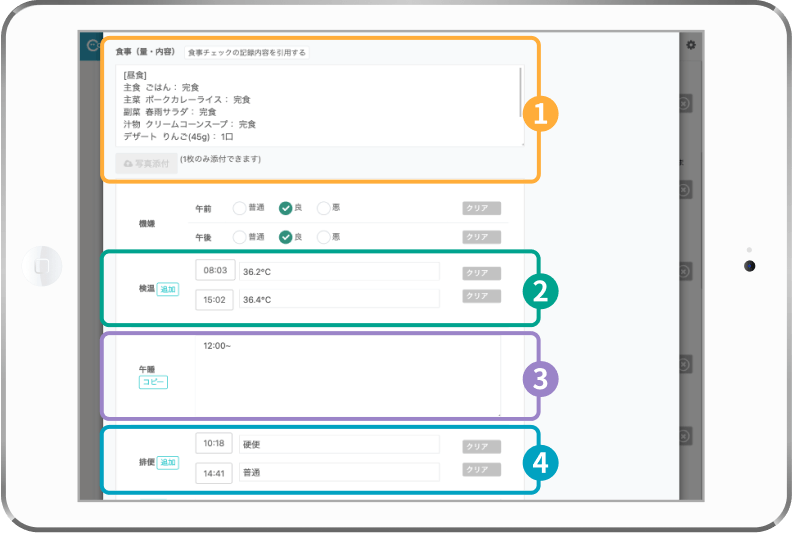Click the meal textarea scrollbar
Screen dimensions: 792x534
pyautogui.click(x=520, y=92)
